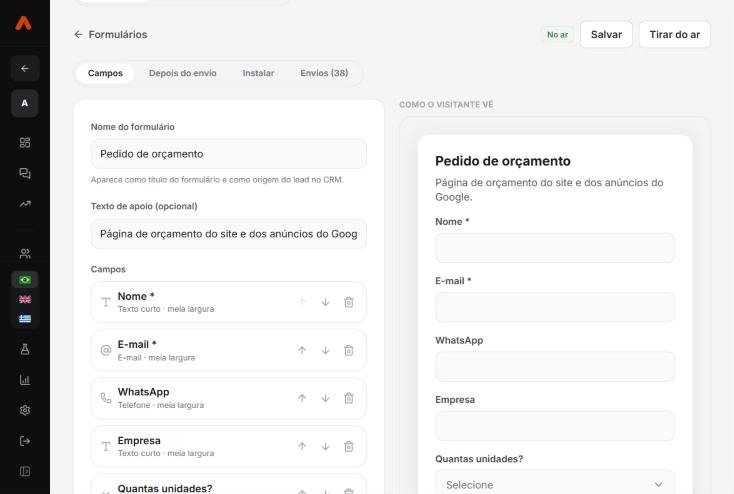Move the WhatsApp field down
Image resolution: width=734 pixels, height=494 pixels.
tap(325, 398)
